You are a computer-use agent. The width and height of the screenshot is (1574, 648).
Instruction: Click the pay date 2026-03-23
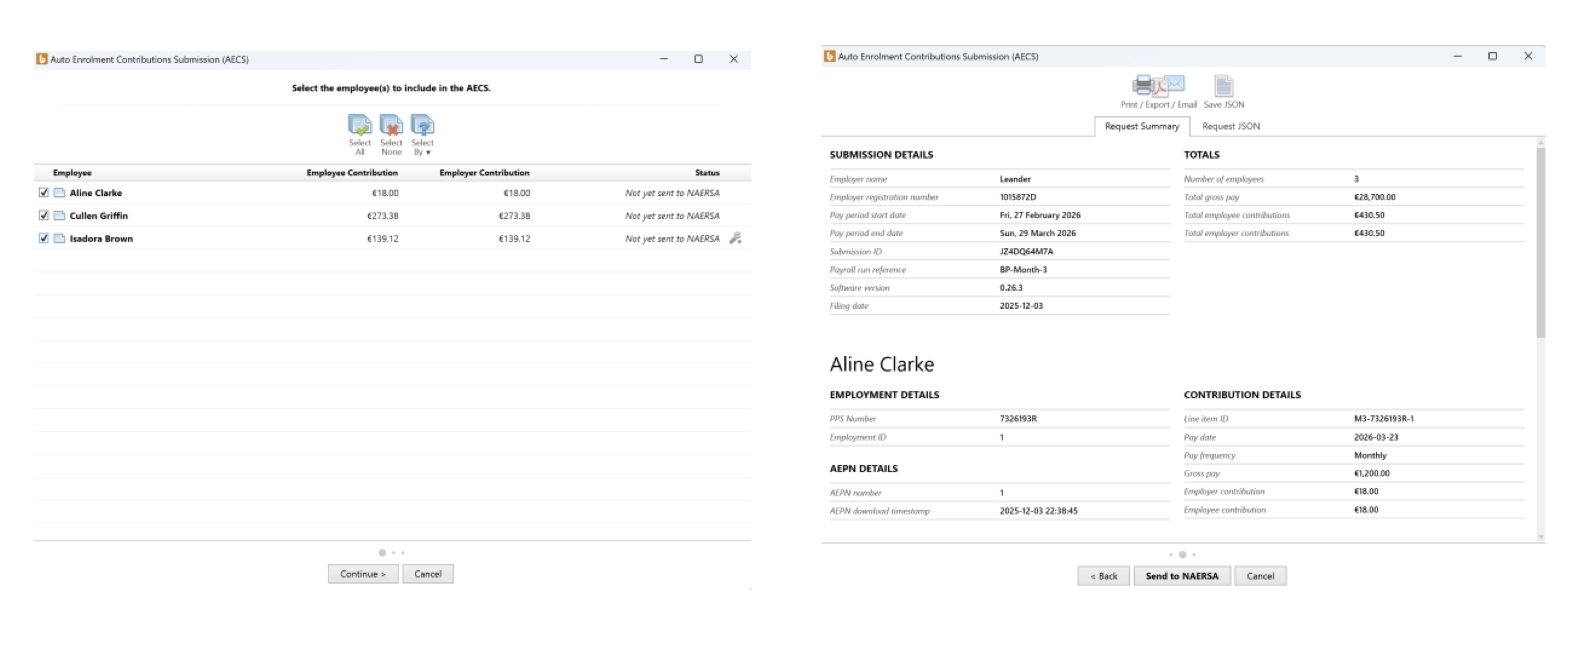pyautogui.click(x=1376, y=437)
